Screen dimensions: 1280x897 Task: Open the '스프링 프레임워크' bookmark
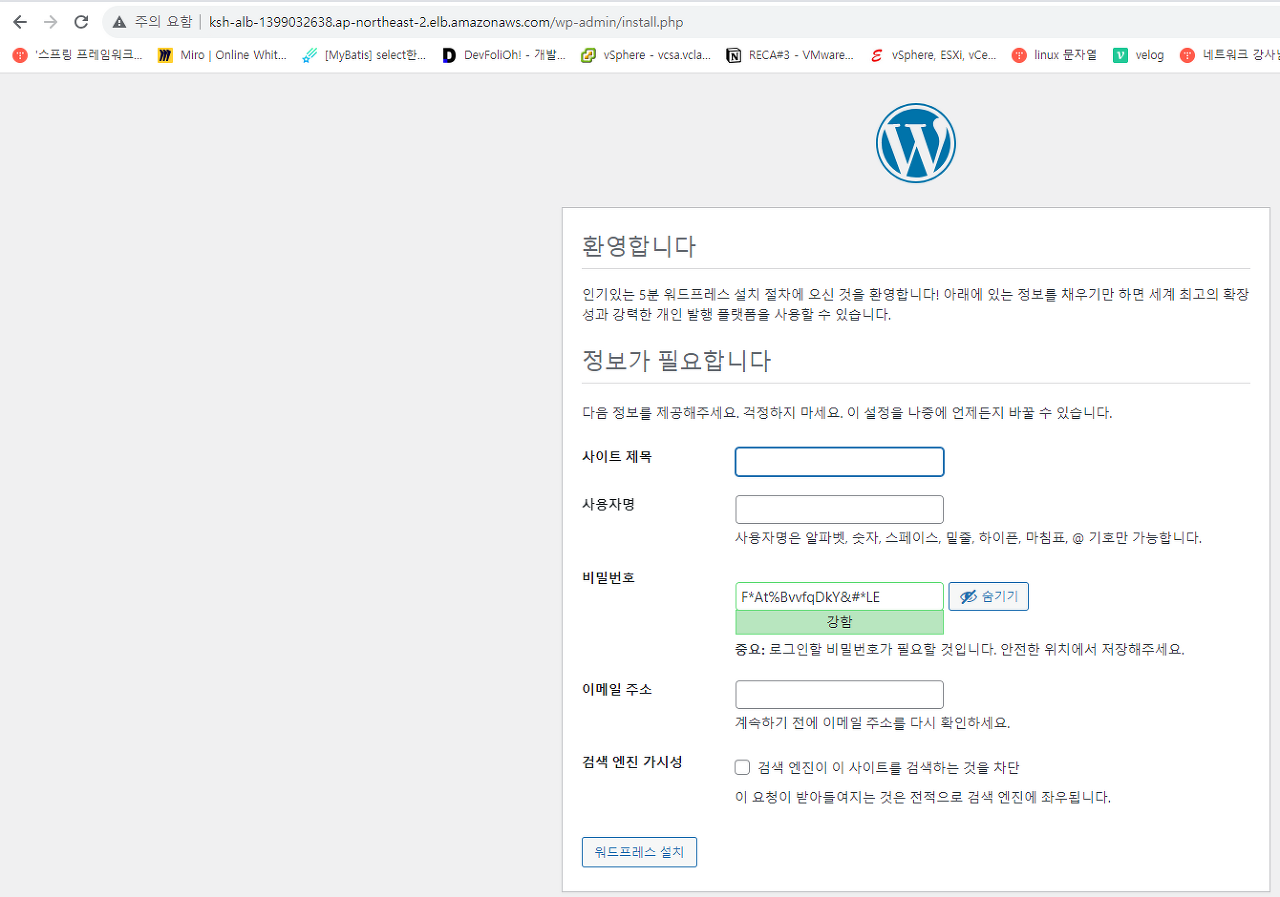(x=78, y=55)
